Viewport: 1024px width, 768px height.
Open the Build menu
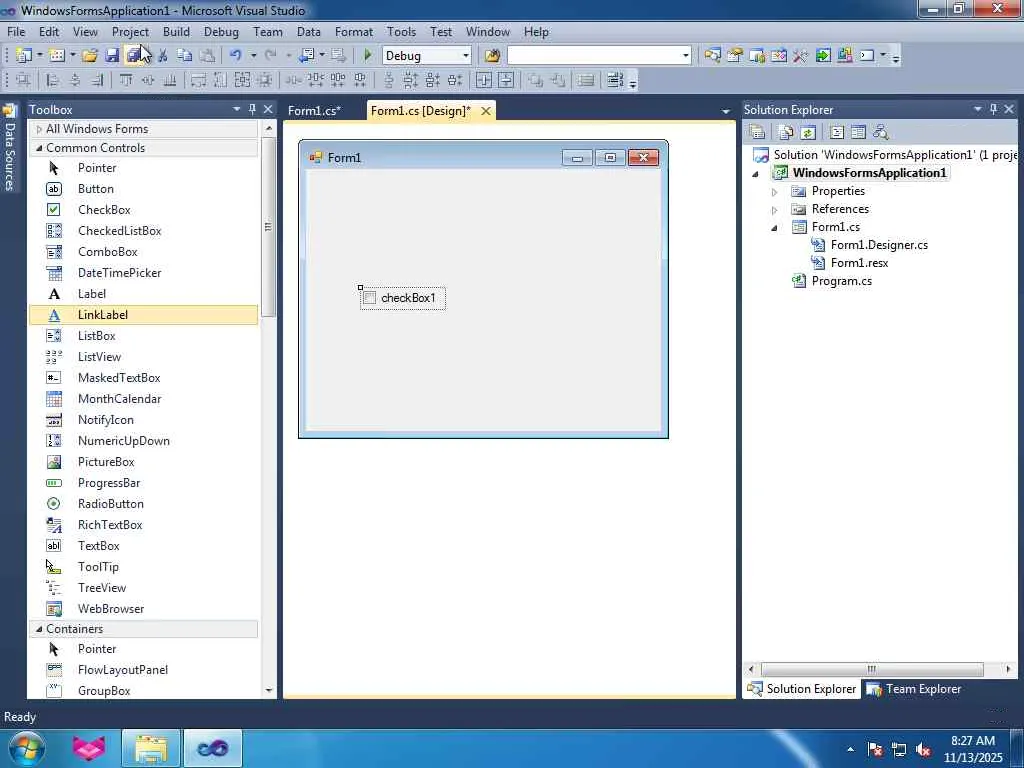point(176,31)
